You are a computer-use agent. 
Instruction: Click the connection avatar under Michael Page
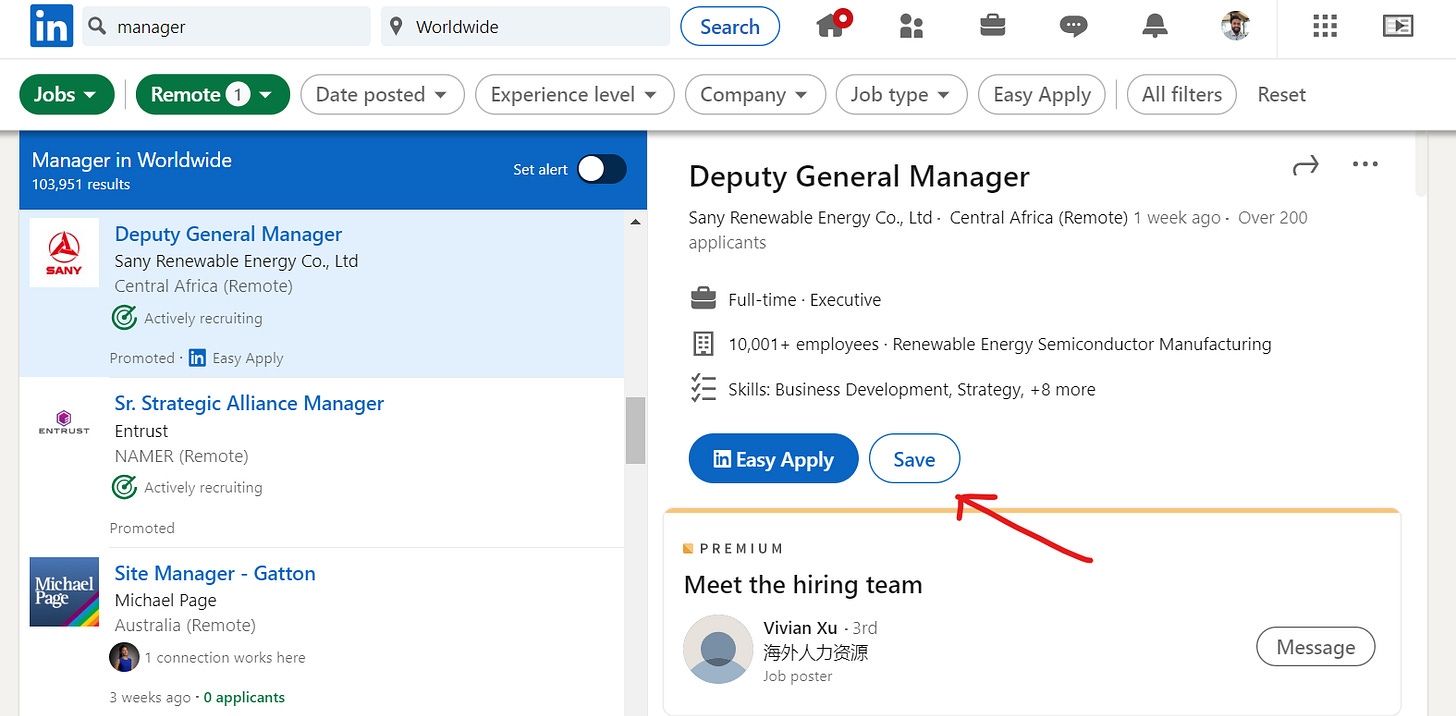click(124, 657)
